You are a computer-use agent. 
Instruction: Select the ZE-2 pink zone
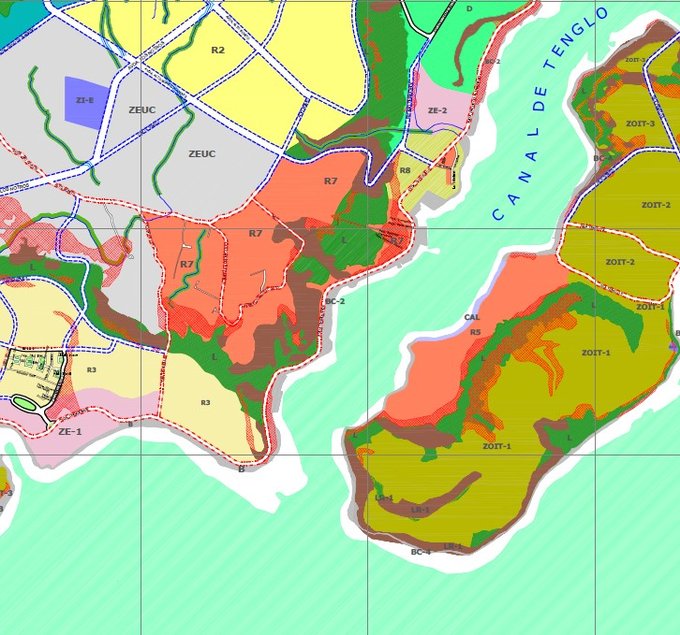pos(437,111)
